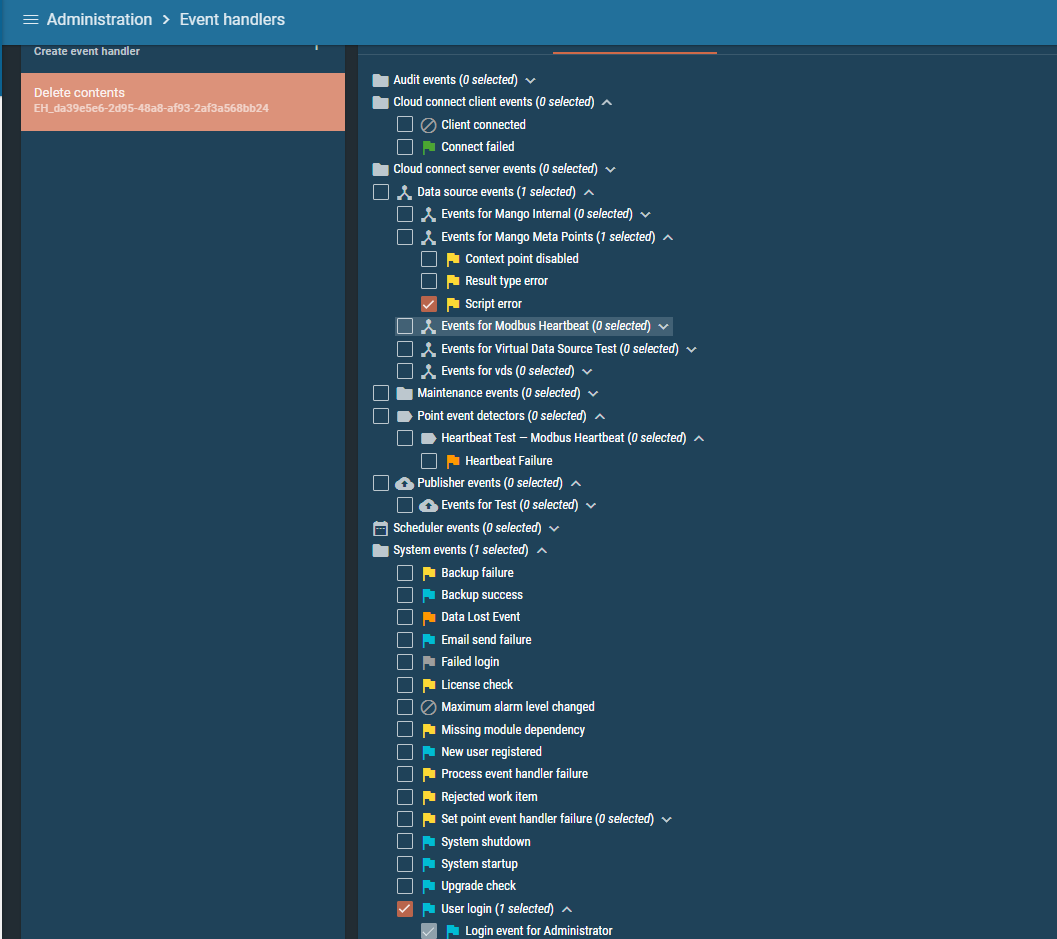Click the Create event handler item
Viewport: 1057px width, 939px height.
[x=87, y=51]
